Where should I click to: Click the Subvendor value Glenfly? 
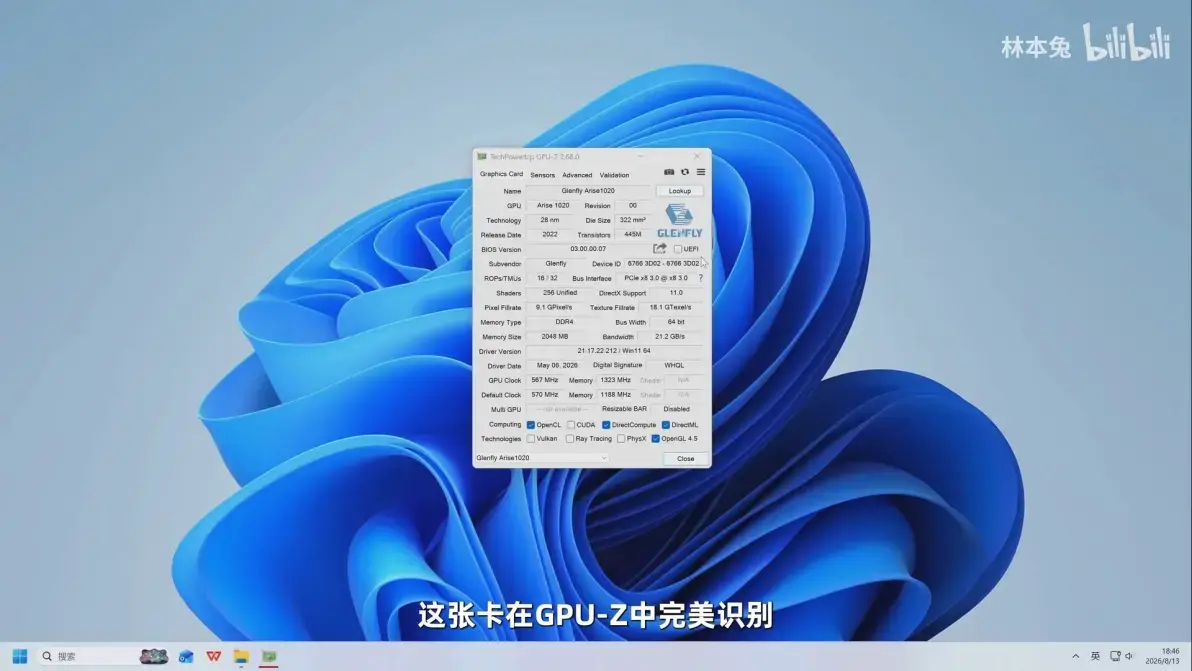click(x=556, y=264)
